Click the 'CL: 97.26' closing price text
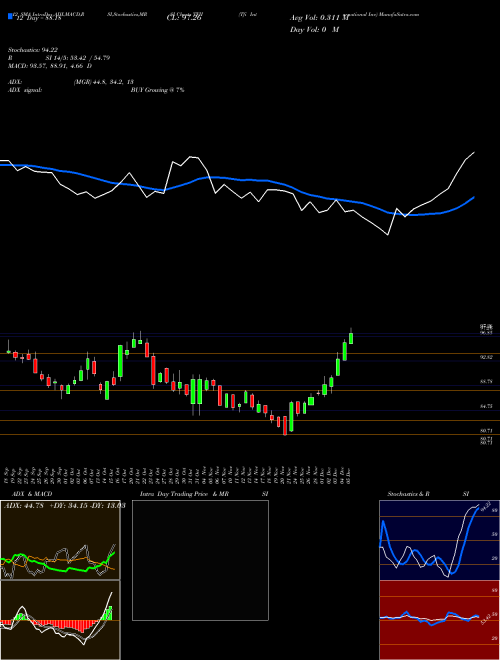This screenshot has width=500, height=660. tap(184, 18)
